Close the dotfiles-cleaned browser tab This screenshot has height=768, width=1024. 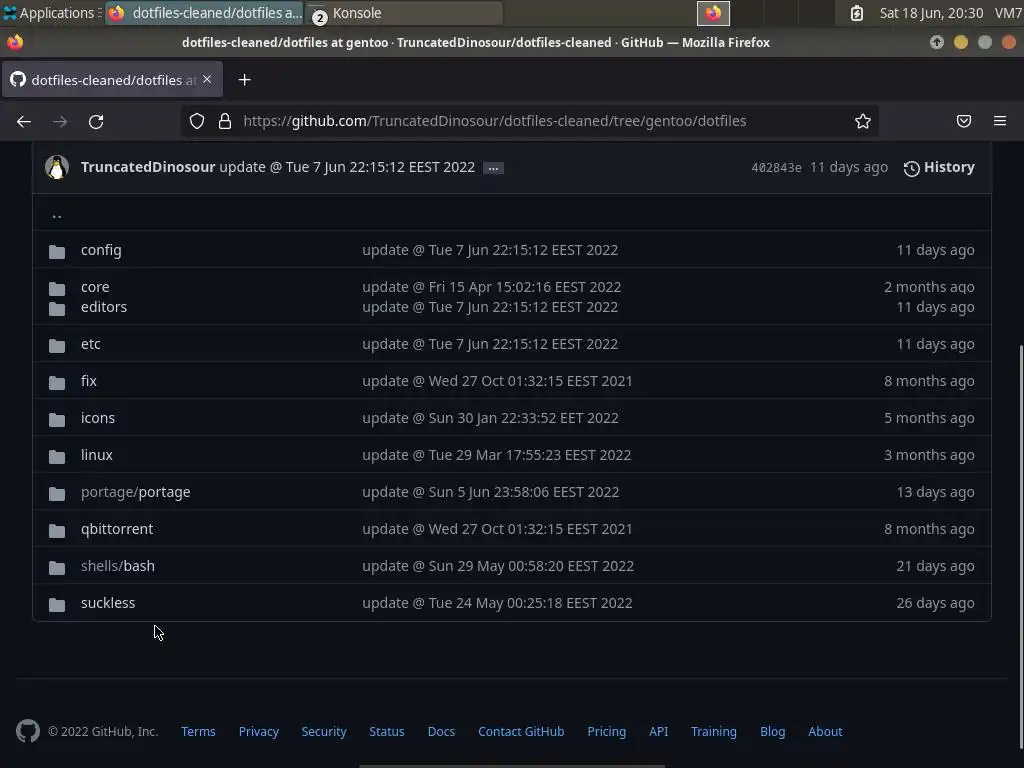[207, 79]
